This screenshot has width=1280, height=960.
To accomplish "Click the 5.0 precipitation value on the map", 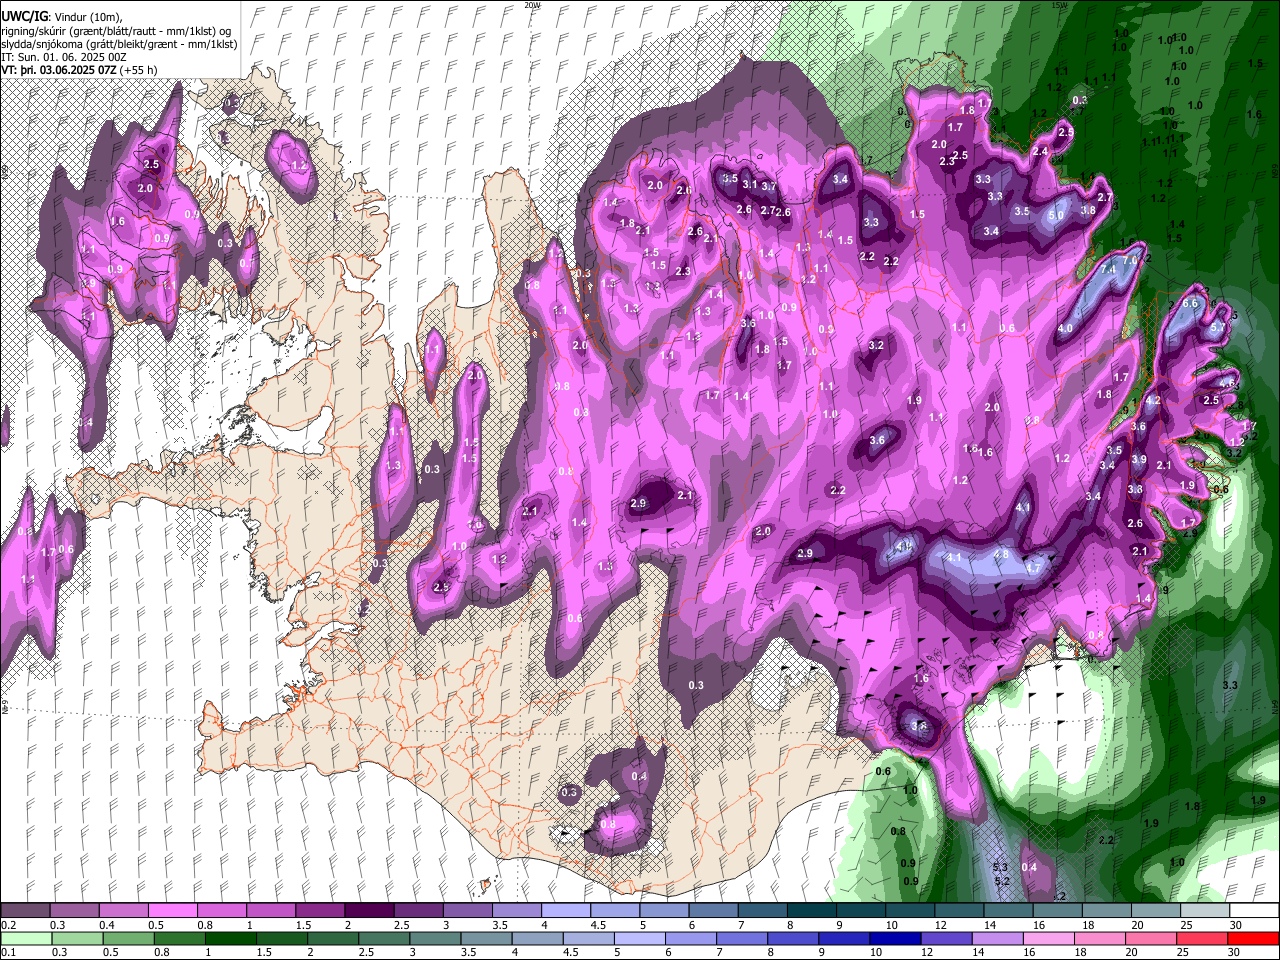I will click(1055, 215).
